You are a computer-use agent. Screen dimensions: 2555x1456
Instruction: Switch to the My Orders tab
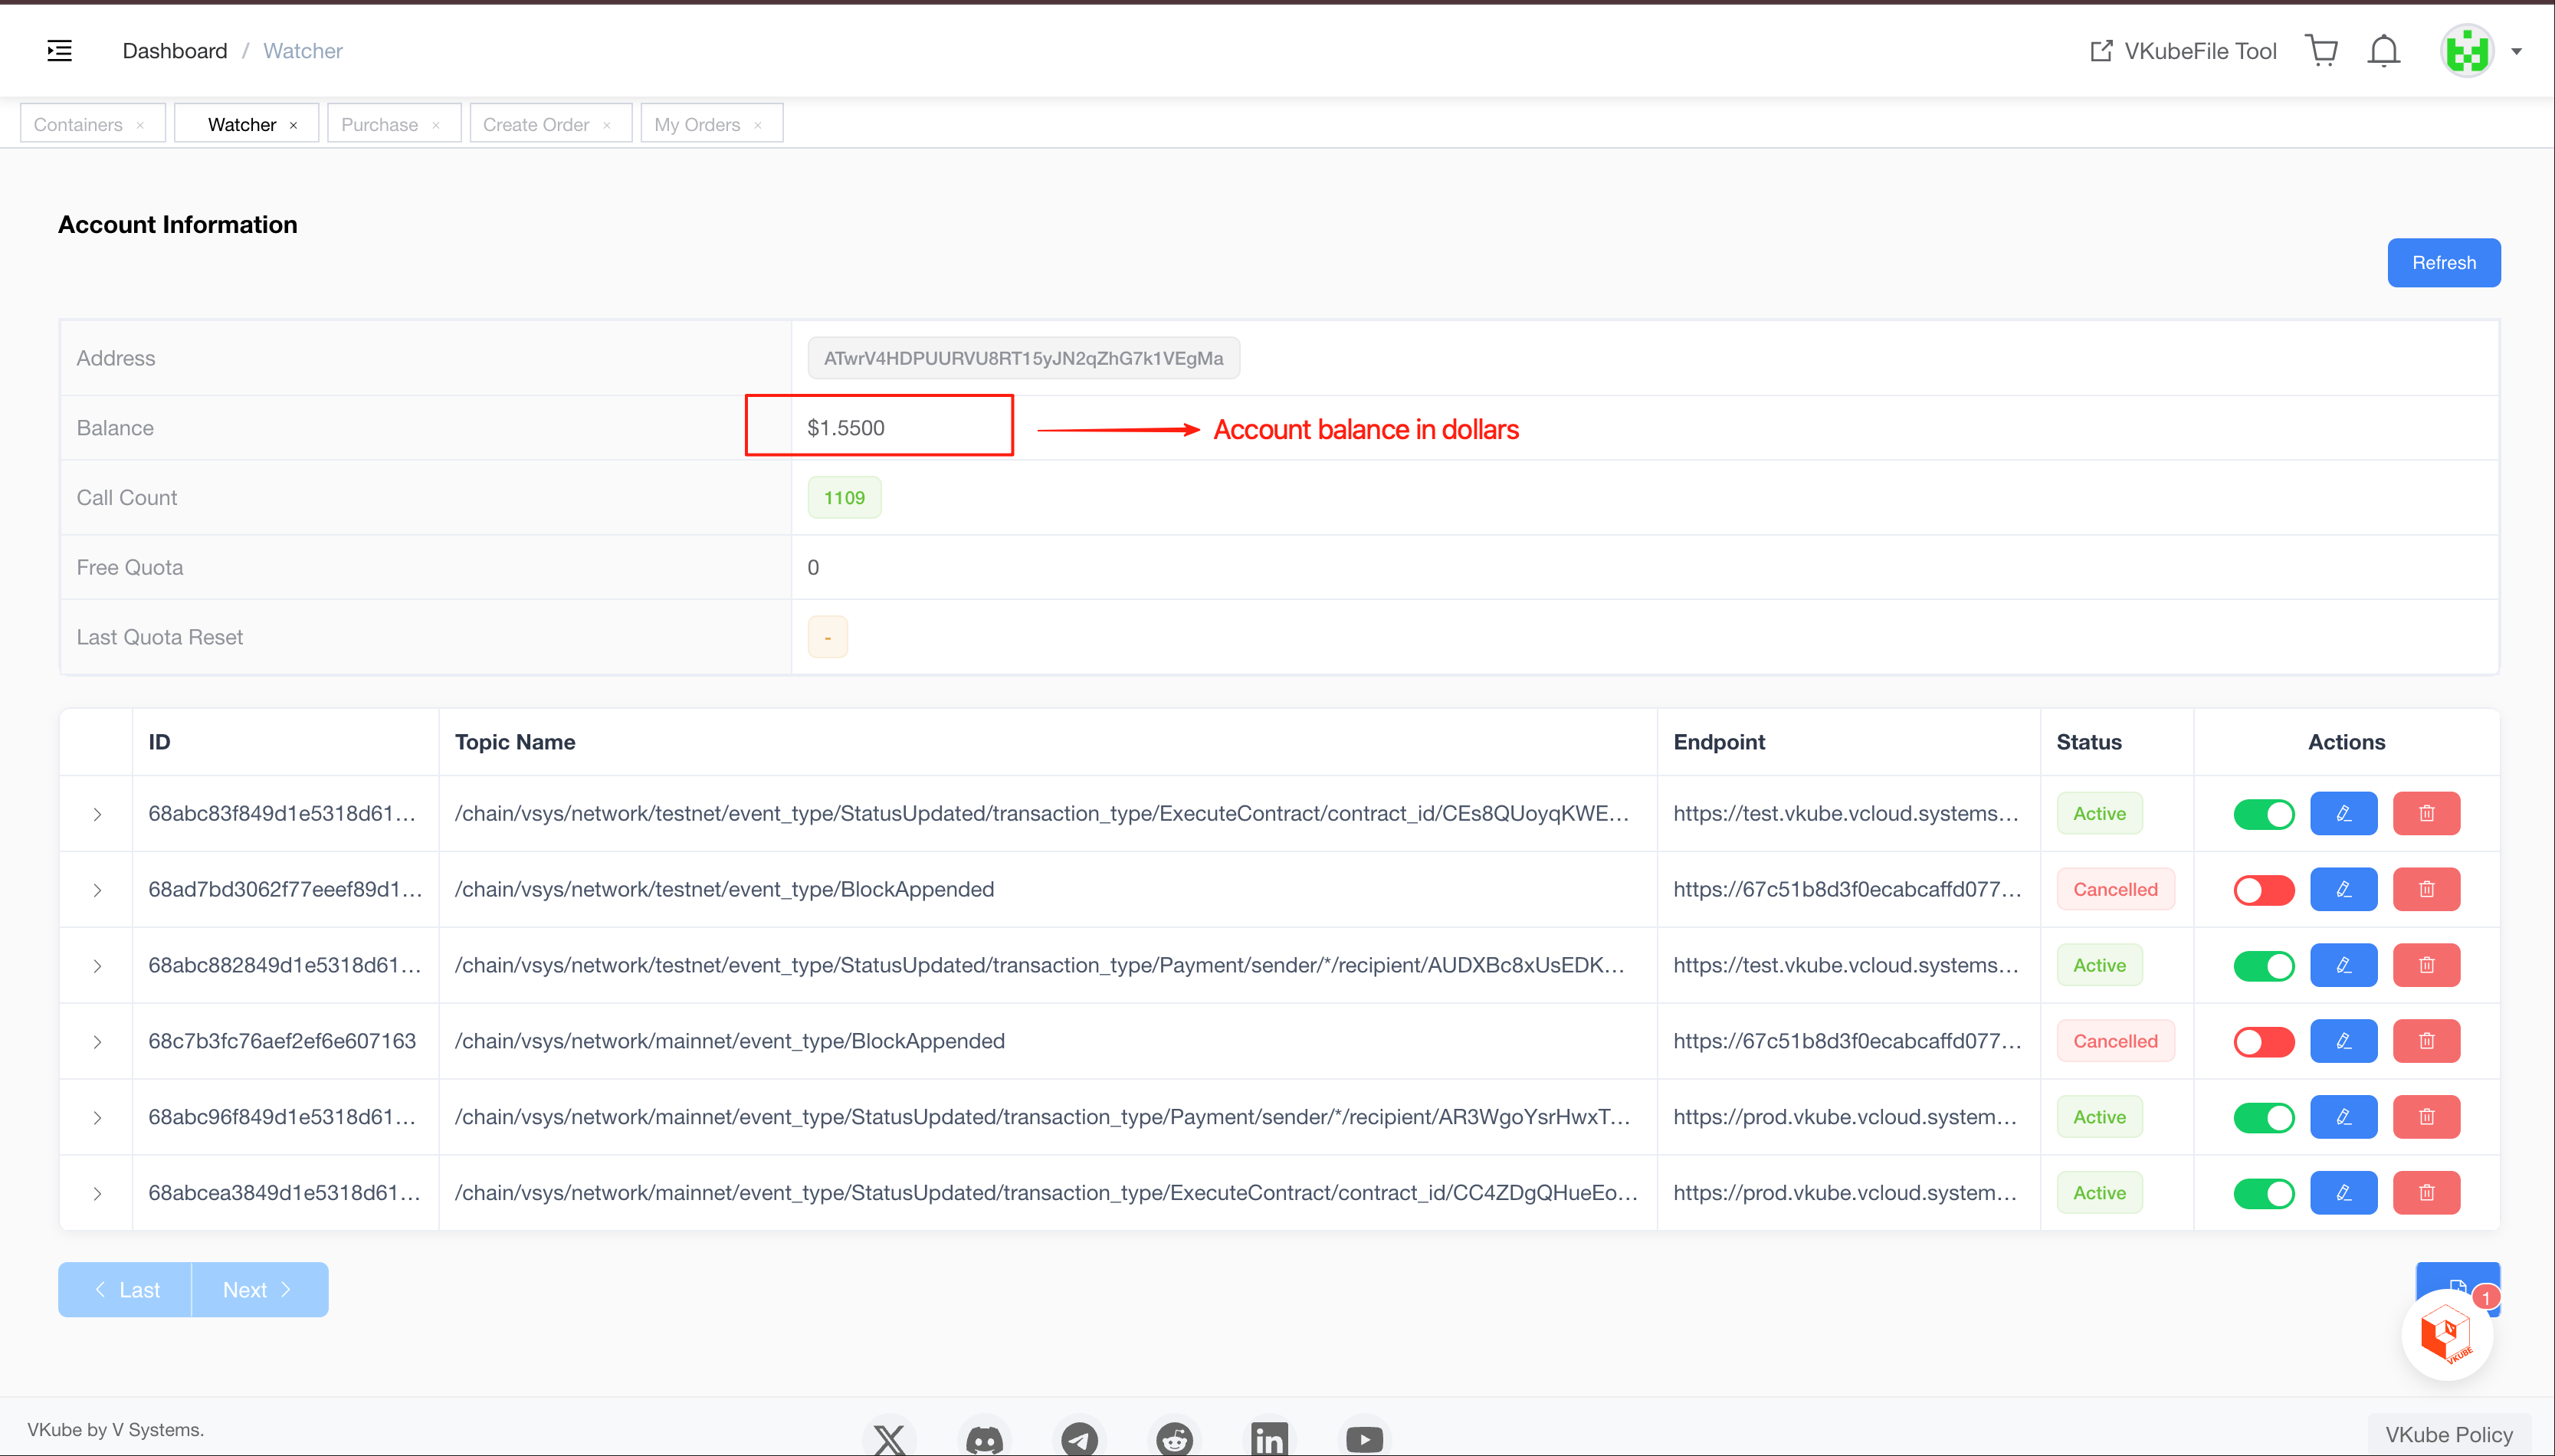pyautogui.click(x=697, y=124)
